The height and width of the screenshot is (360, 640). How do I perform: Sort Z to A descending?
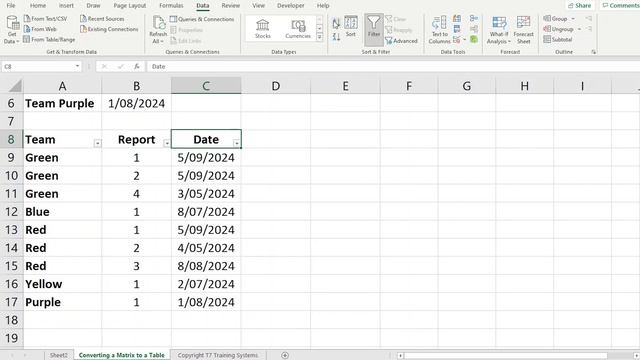pyautogui.click(x=336, y=37)
